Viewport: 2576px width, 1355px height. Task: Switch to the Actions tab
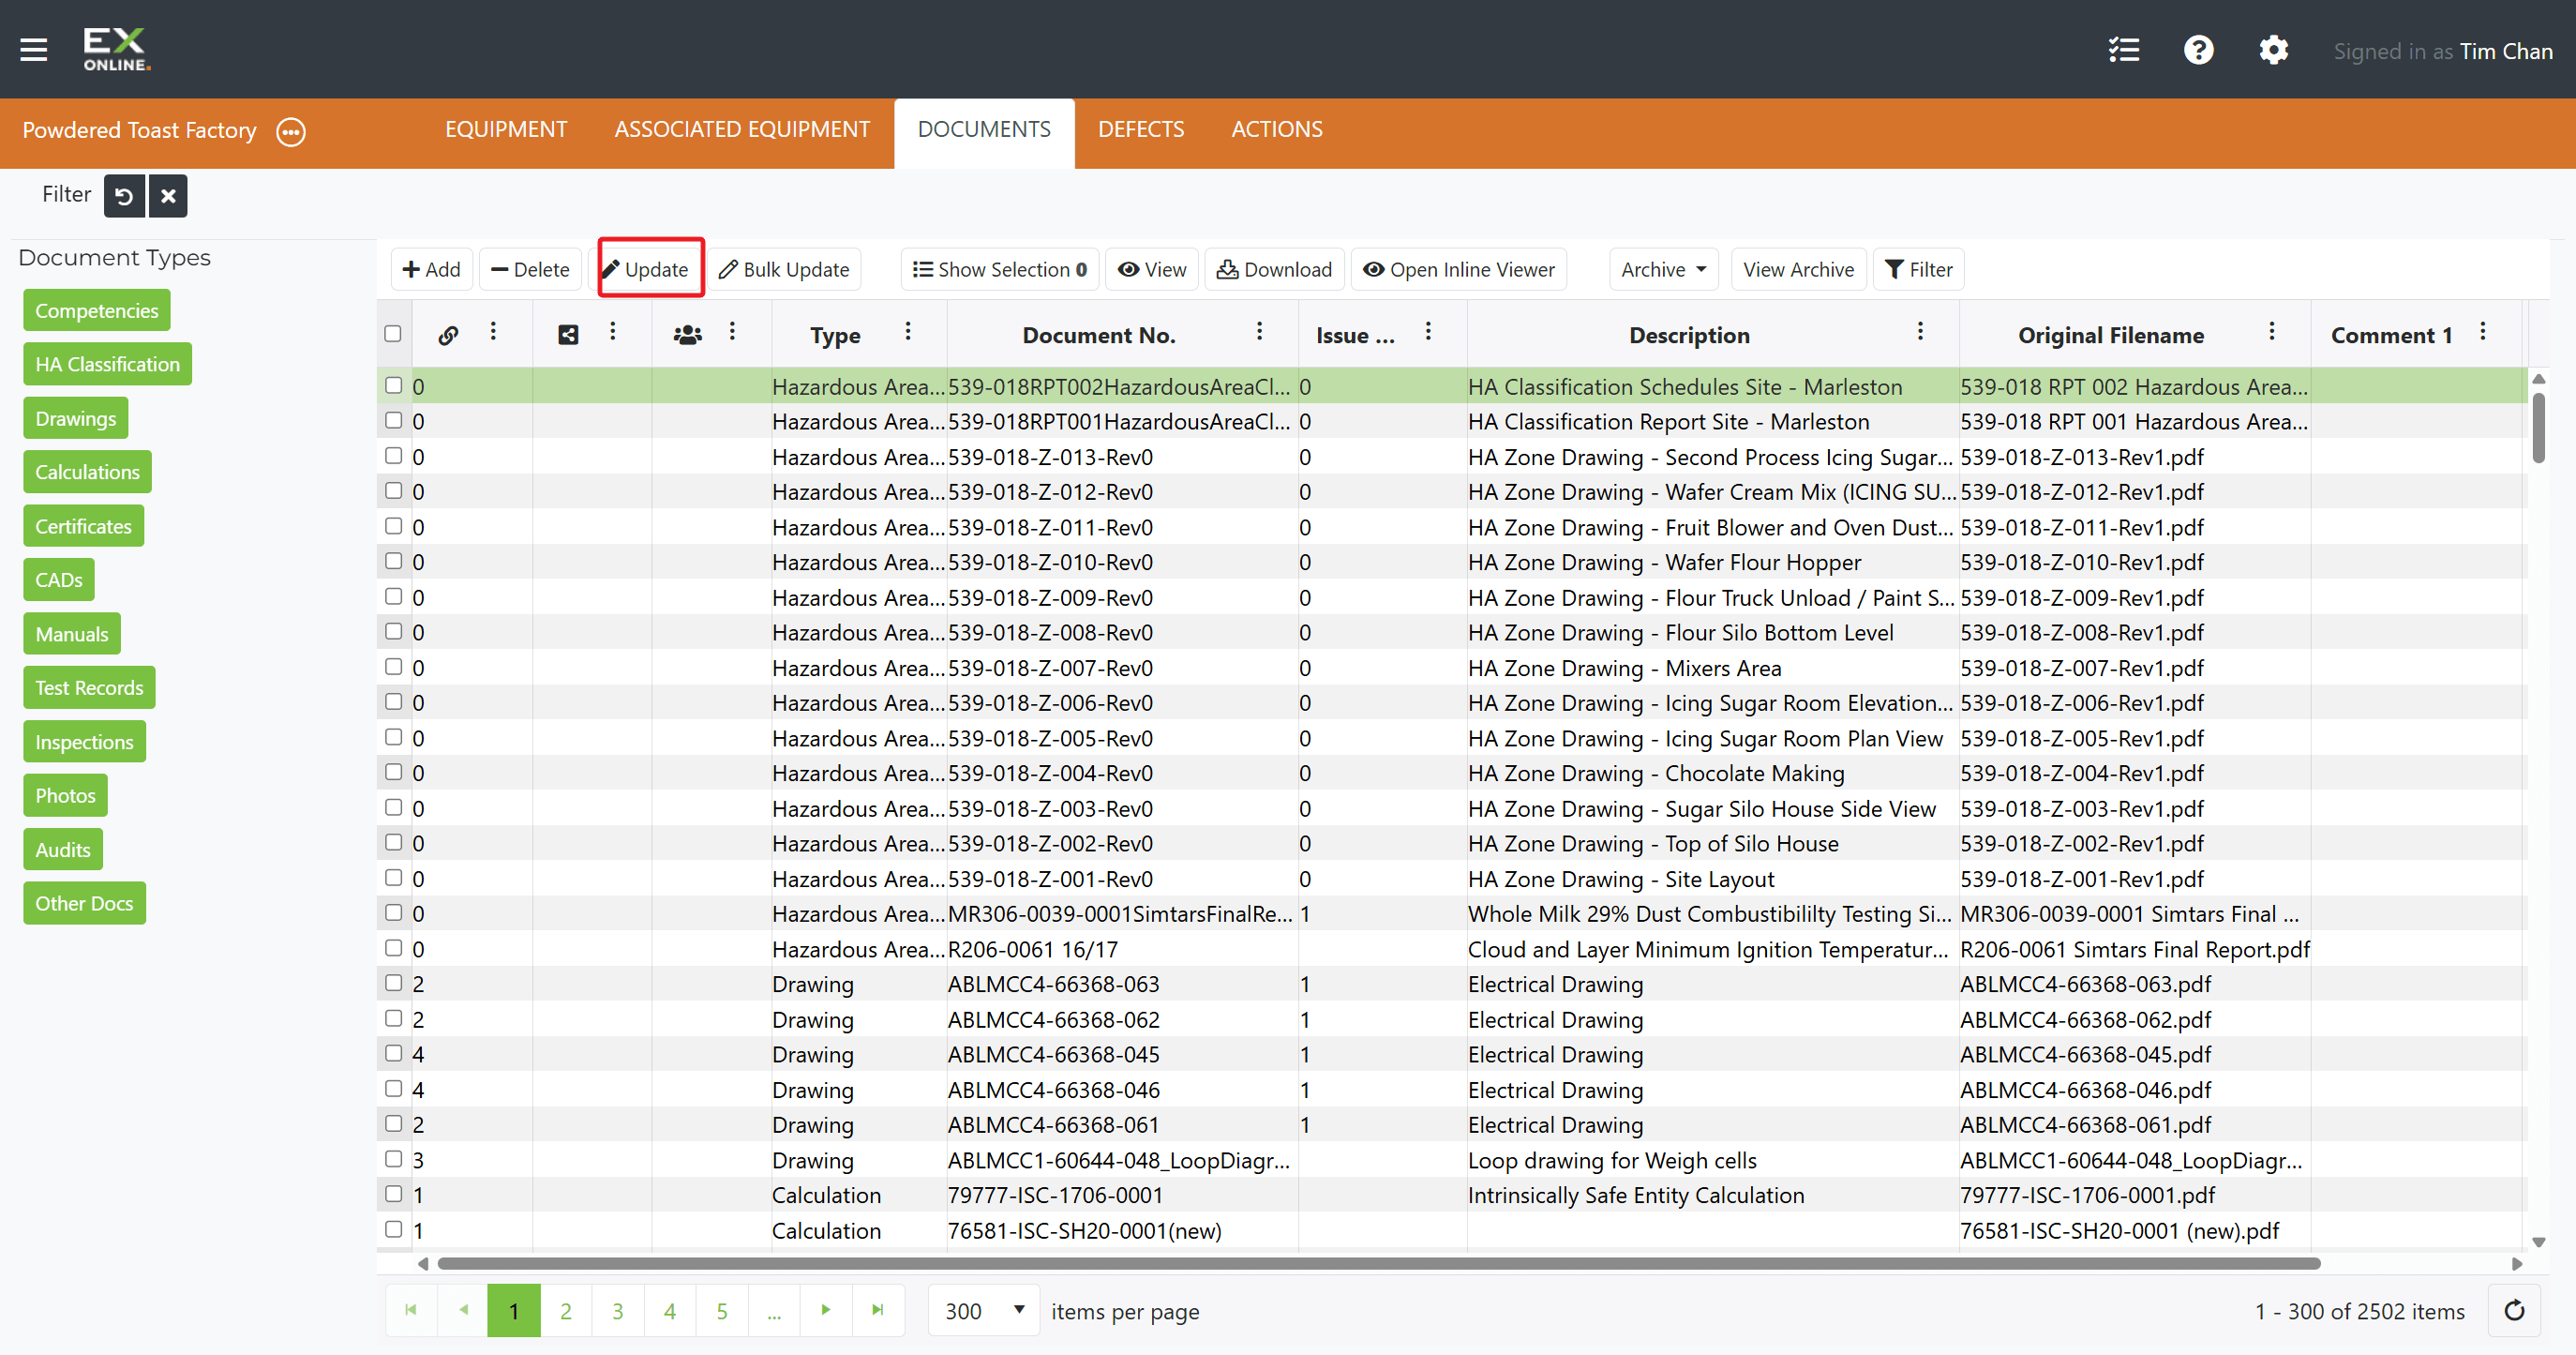coord(1277,130)
